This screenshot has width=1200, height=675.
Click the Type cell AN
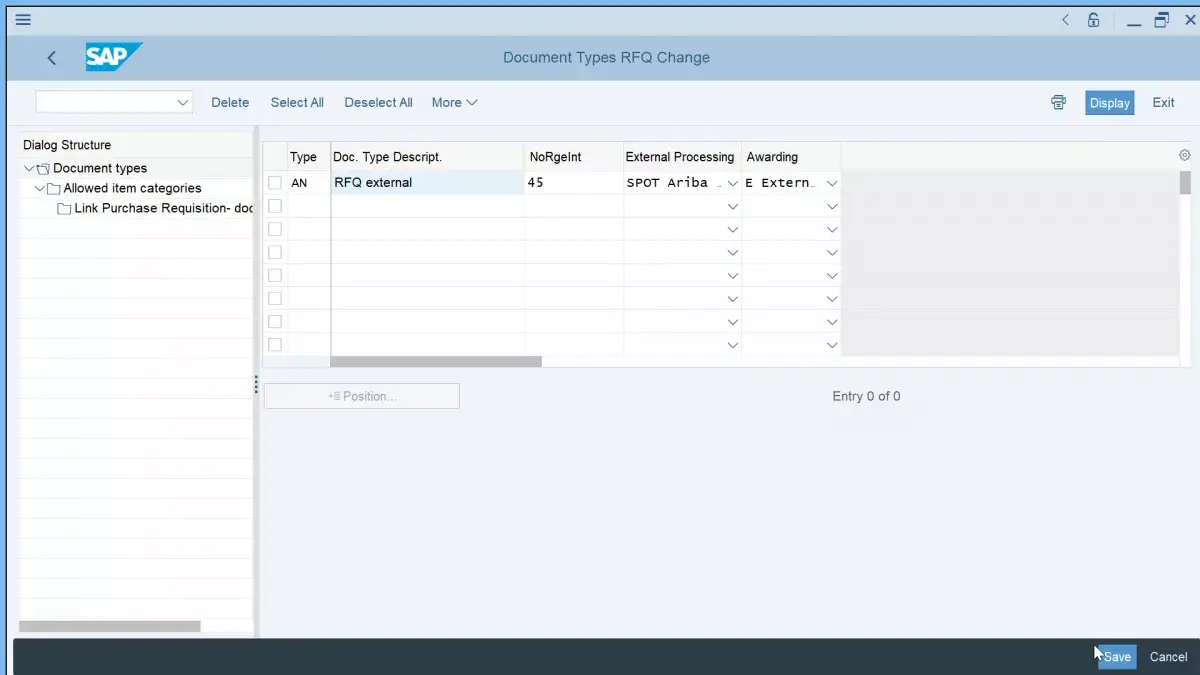[308, 183]
